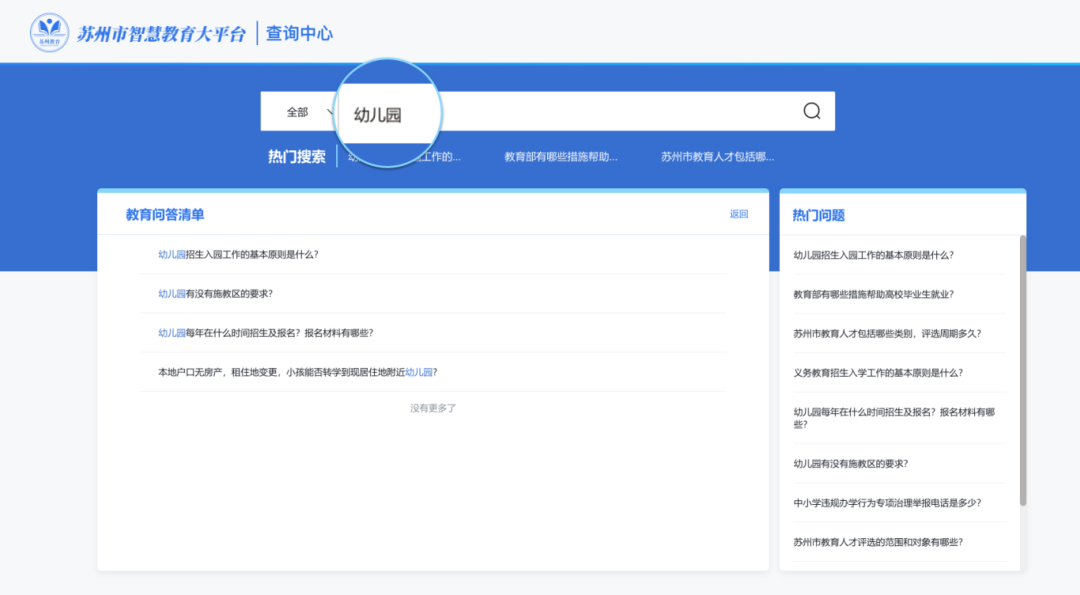Open result 幼儿园有没有施教区的要求
Image resolution: width=1080 pixels, height=595 pixels.
pos(215,293)
